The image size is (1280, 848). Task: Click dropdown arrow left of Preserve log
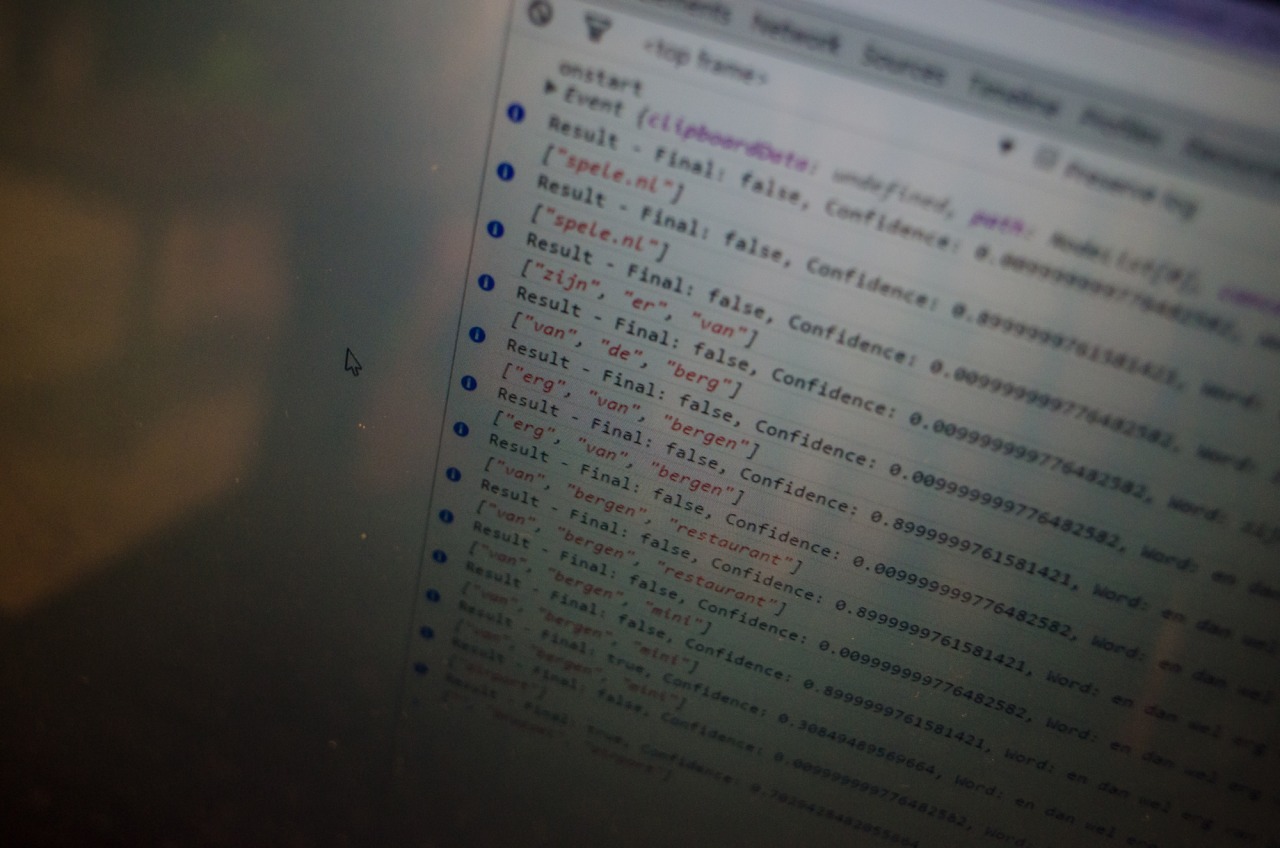point(1007,146)
